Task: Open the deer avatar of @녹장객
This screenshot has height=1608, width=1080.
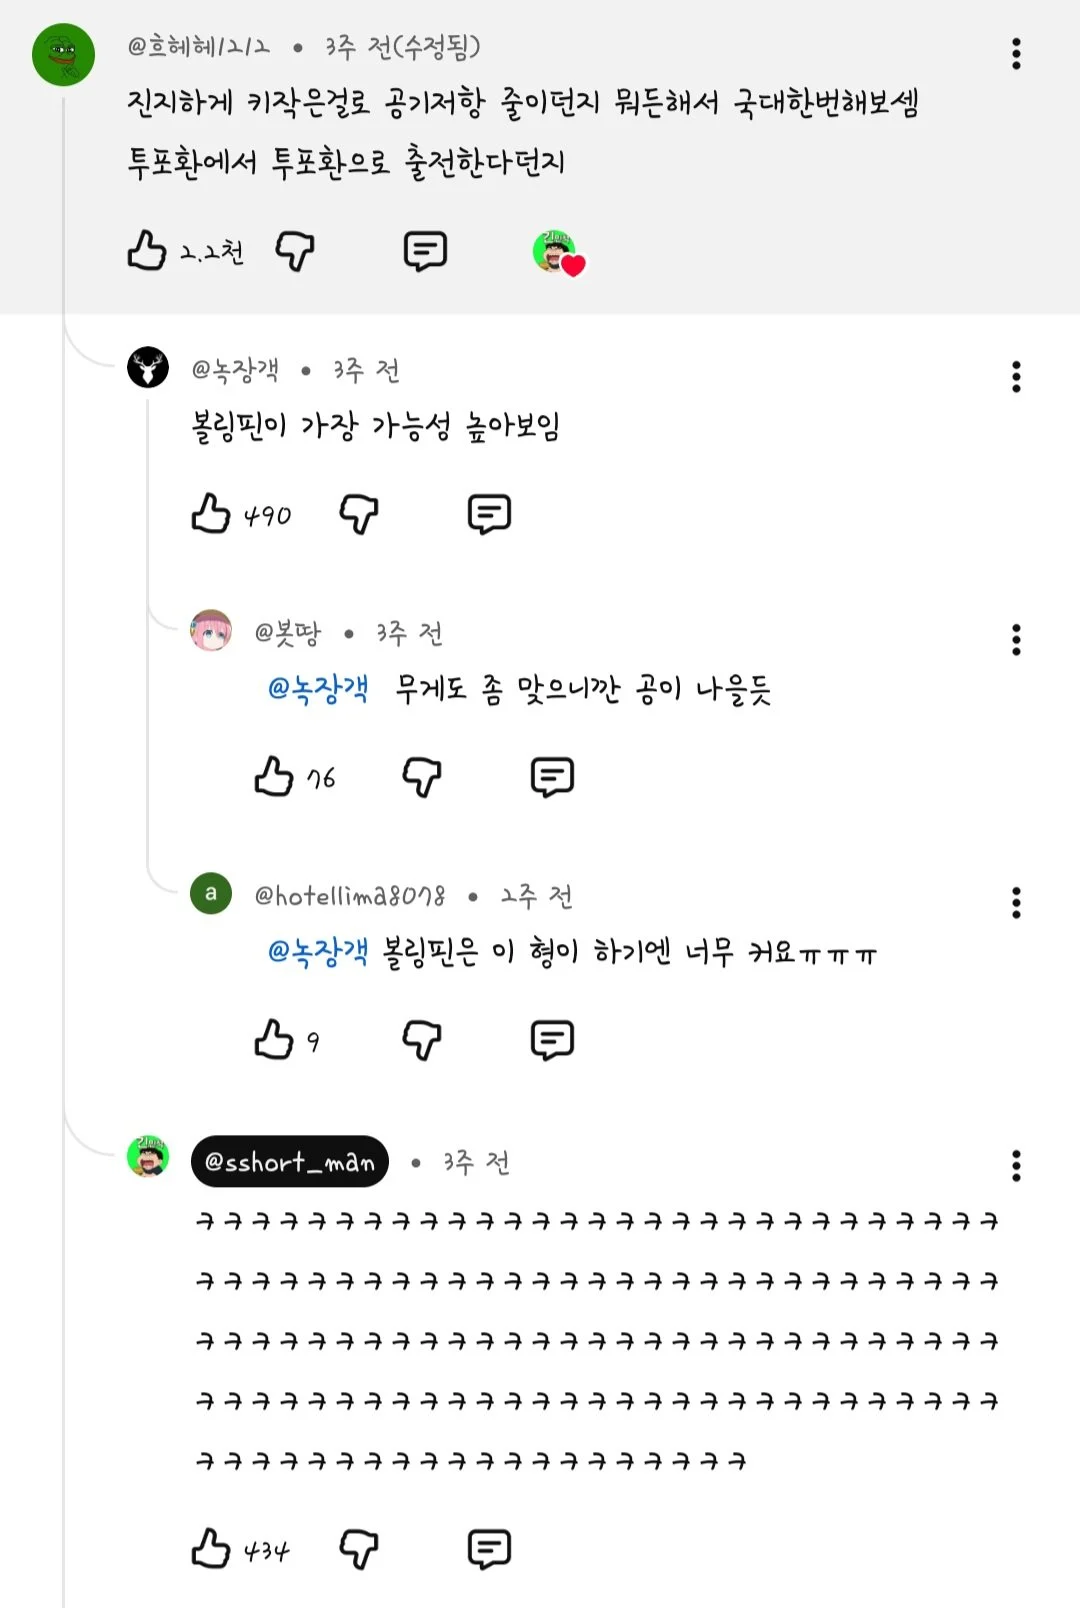Action: (x=148, y=368)
